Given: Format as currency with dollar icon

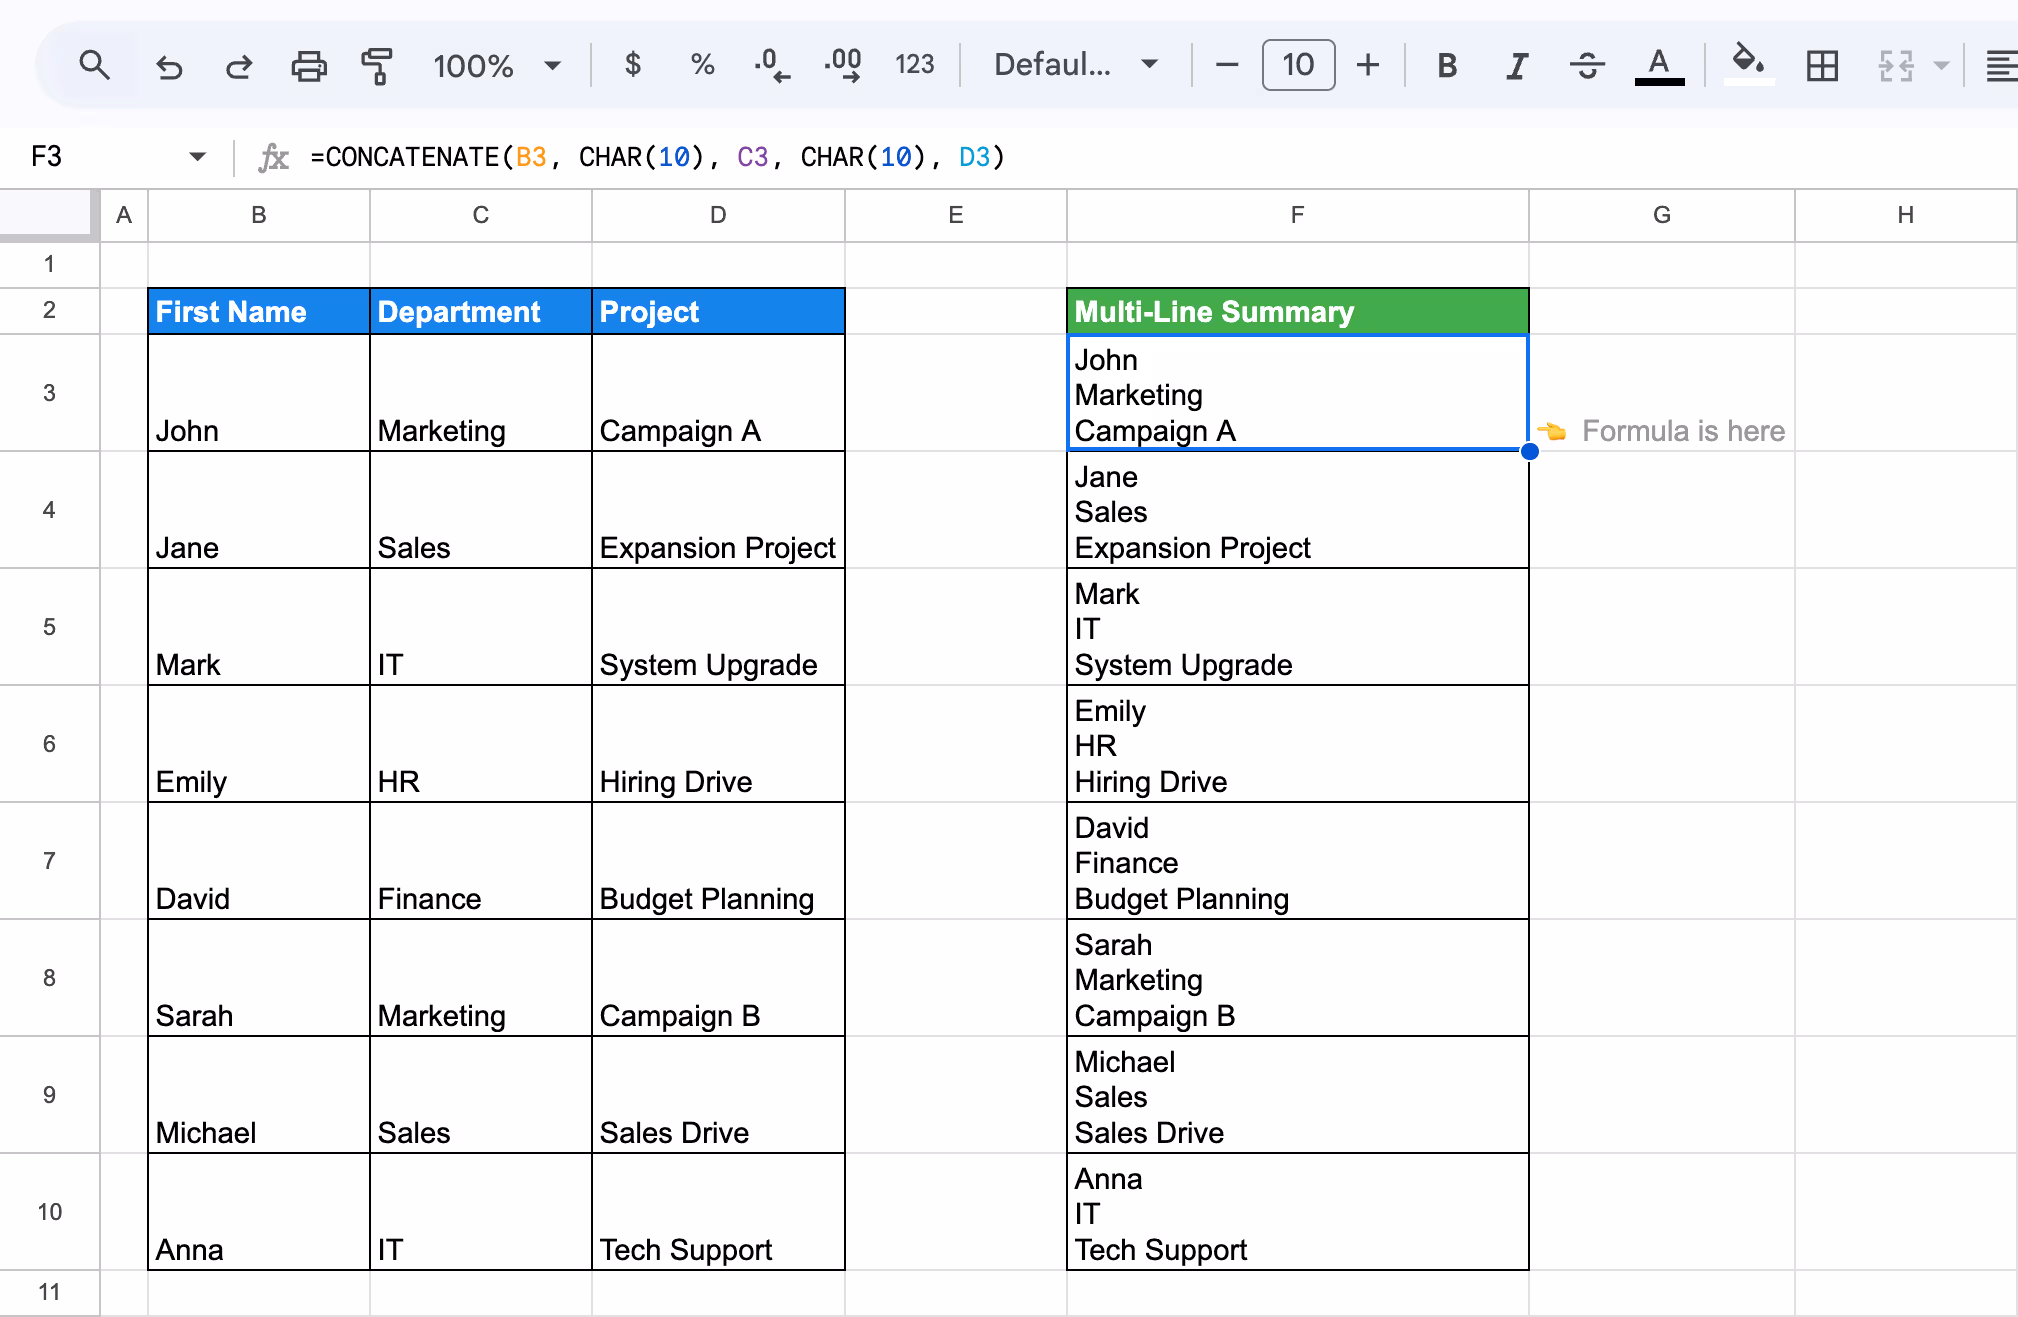Looking at the screenshot, I should point(632,65).
